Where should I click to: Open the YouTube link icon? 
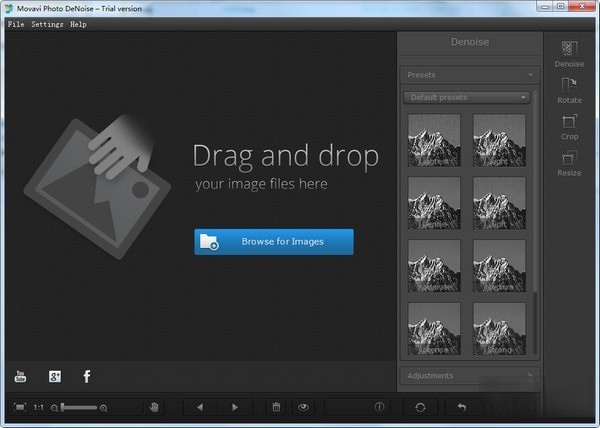[x=20, y=376]
